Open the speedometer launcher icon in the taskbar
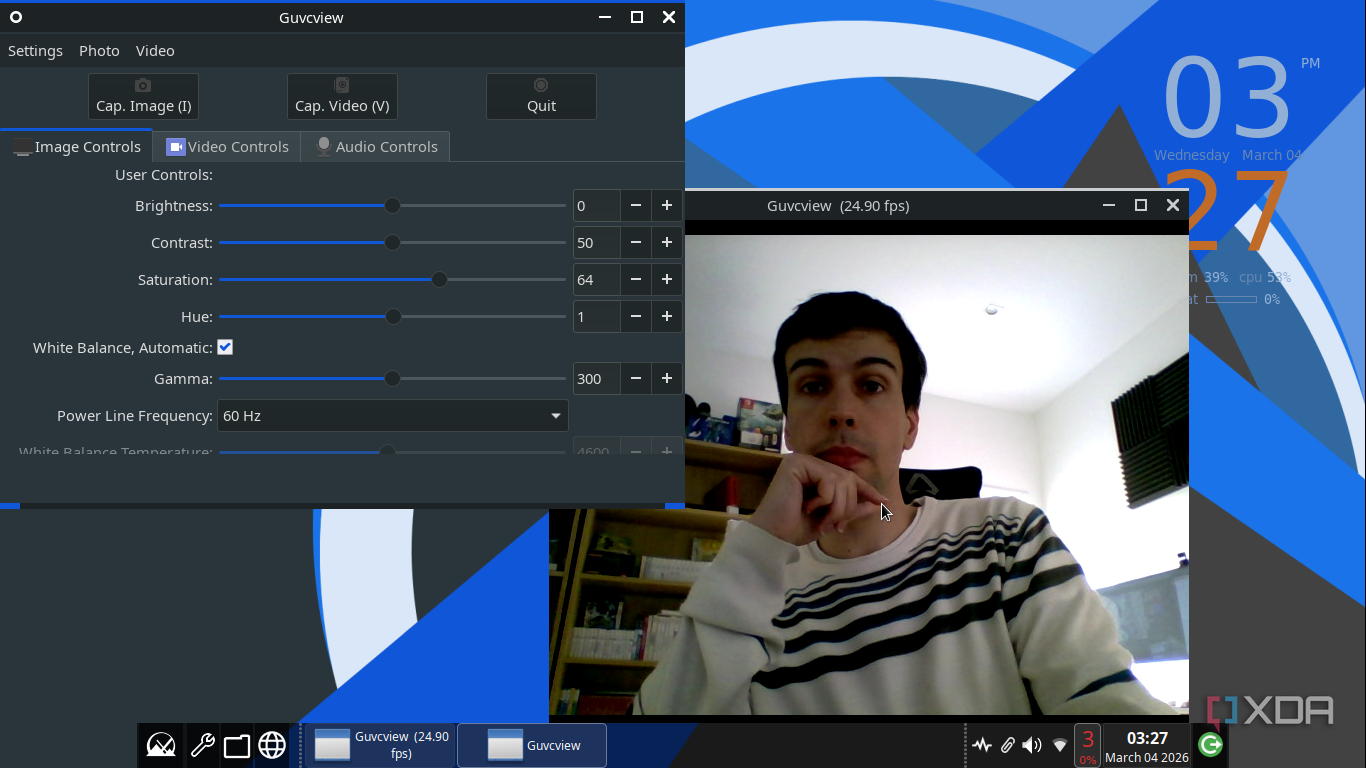The height and width of the screenshot is (768, 1366). click(161, 745)
